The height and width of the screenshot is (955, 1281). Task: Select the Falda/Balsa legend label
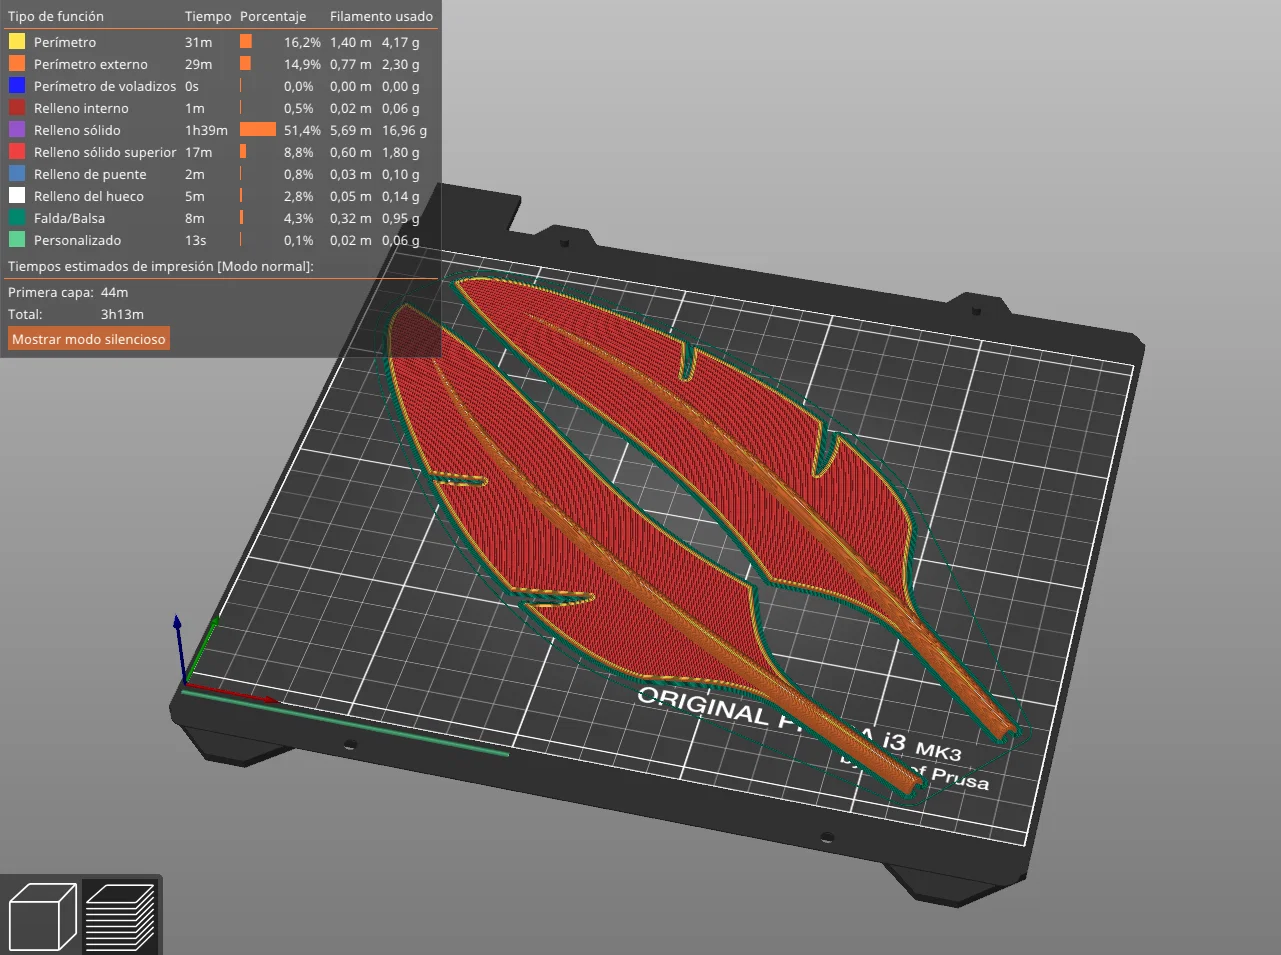69,218
